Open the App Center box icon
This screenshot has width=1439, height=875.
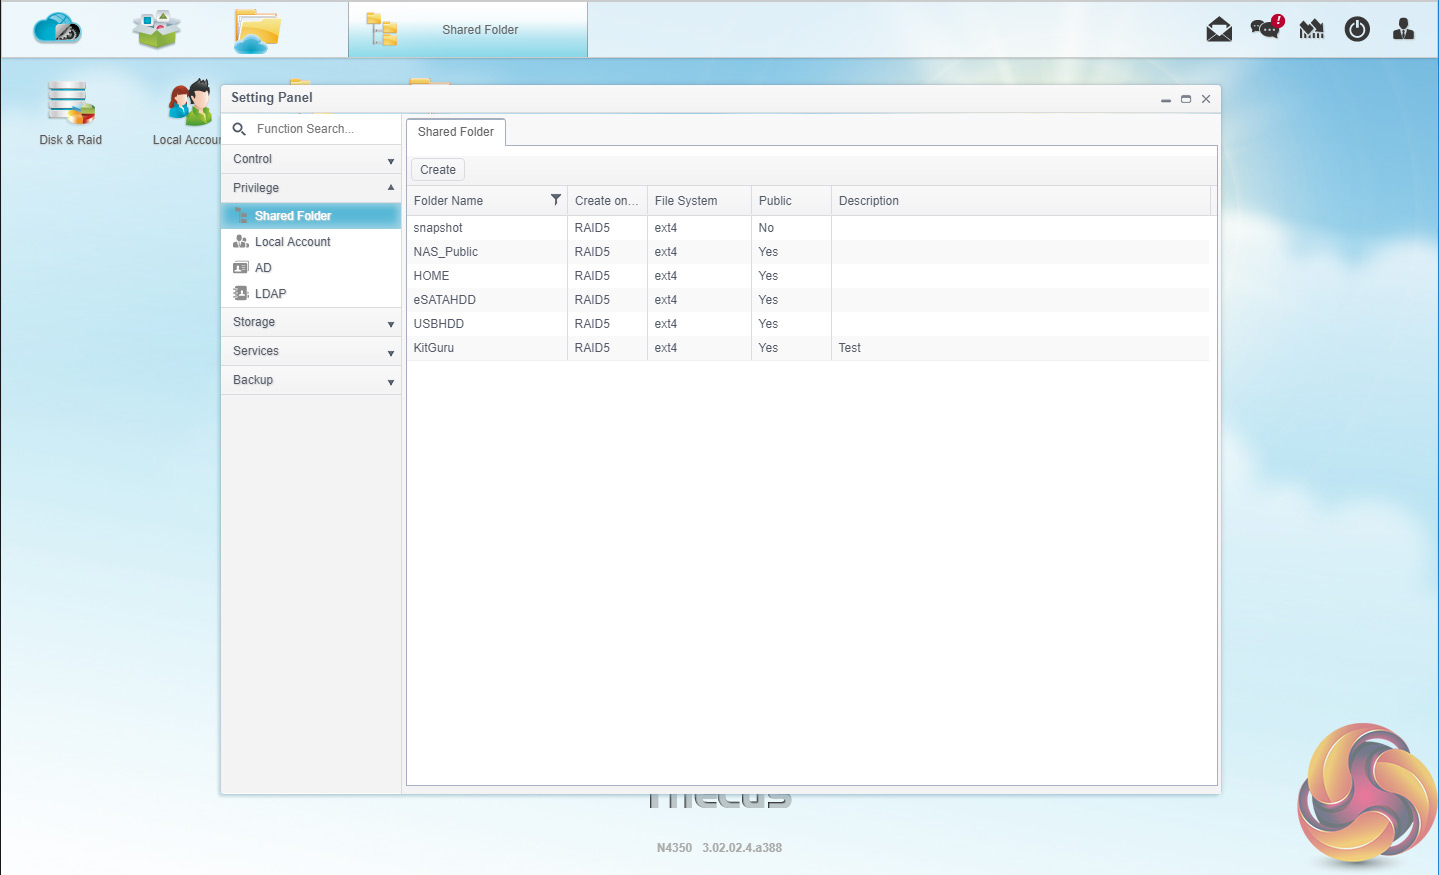pos(157,29)
